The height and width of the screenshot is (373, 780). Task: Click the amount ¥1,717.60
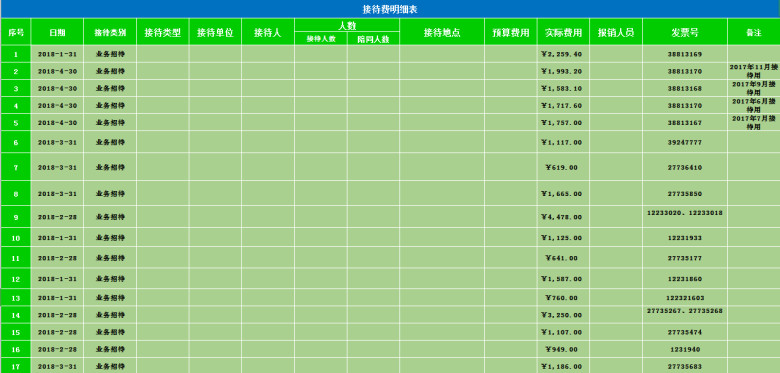click(x=563, y=105)
